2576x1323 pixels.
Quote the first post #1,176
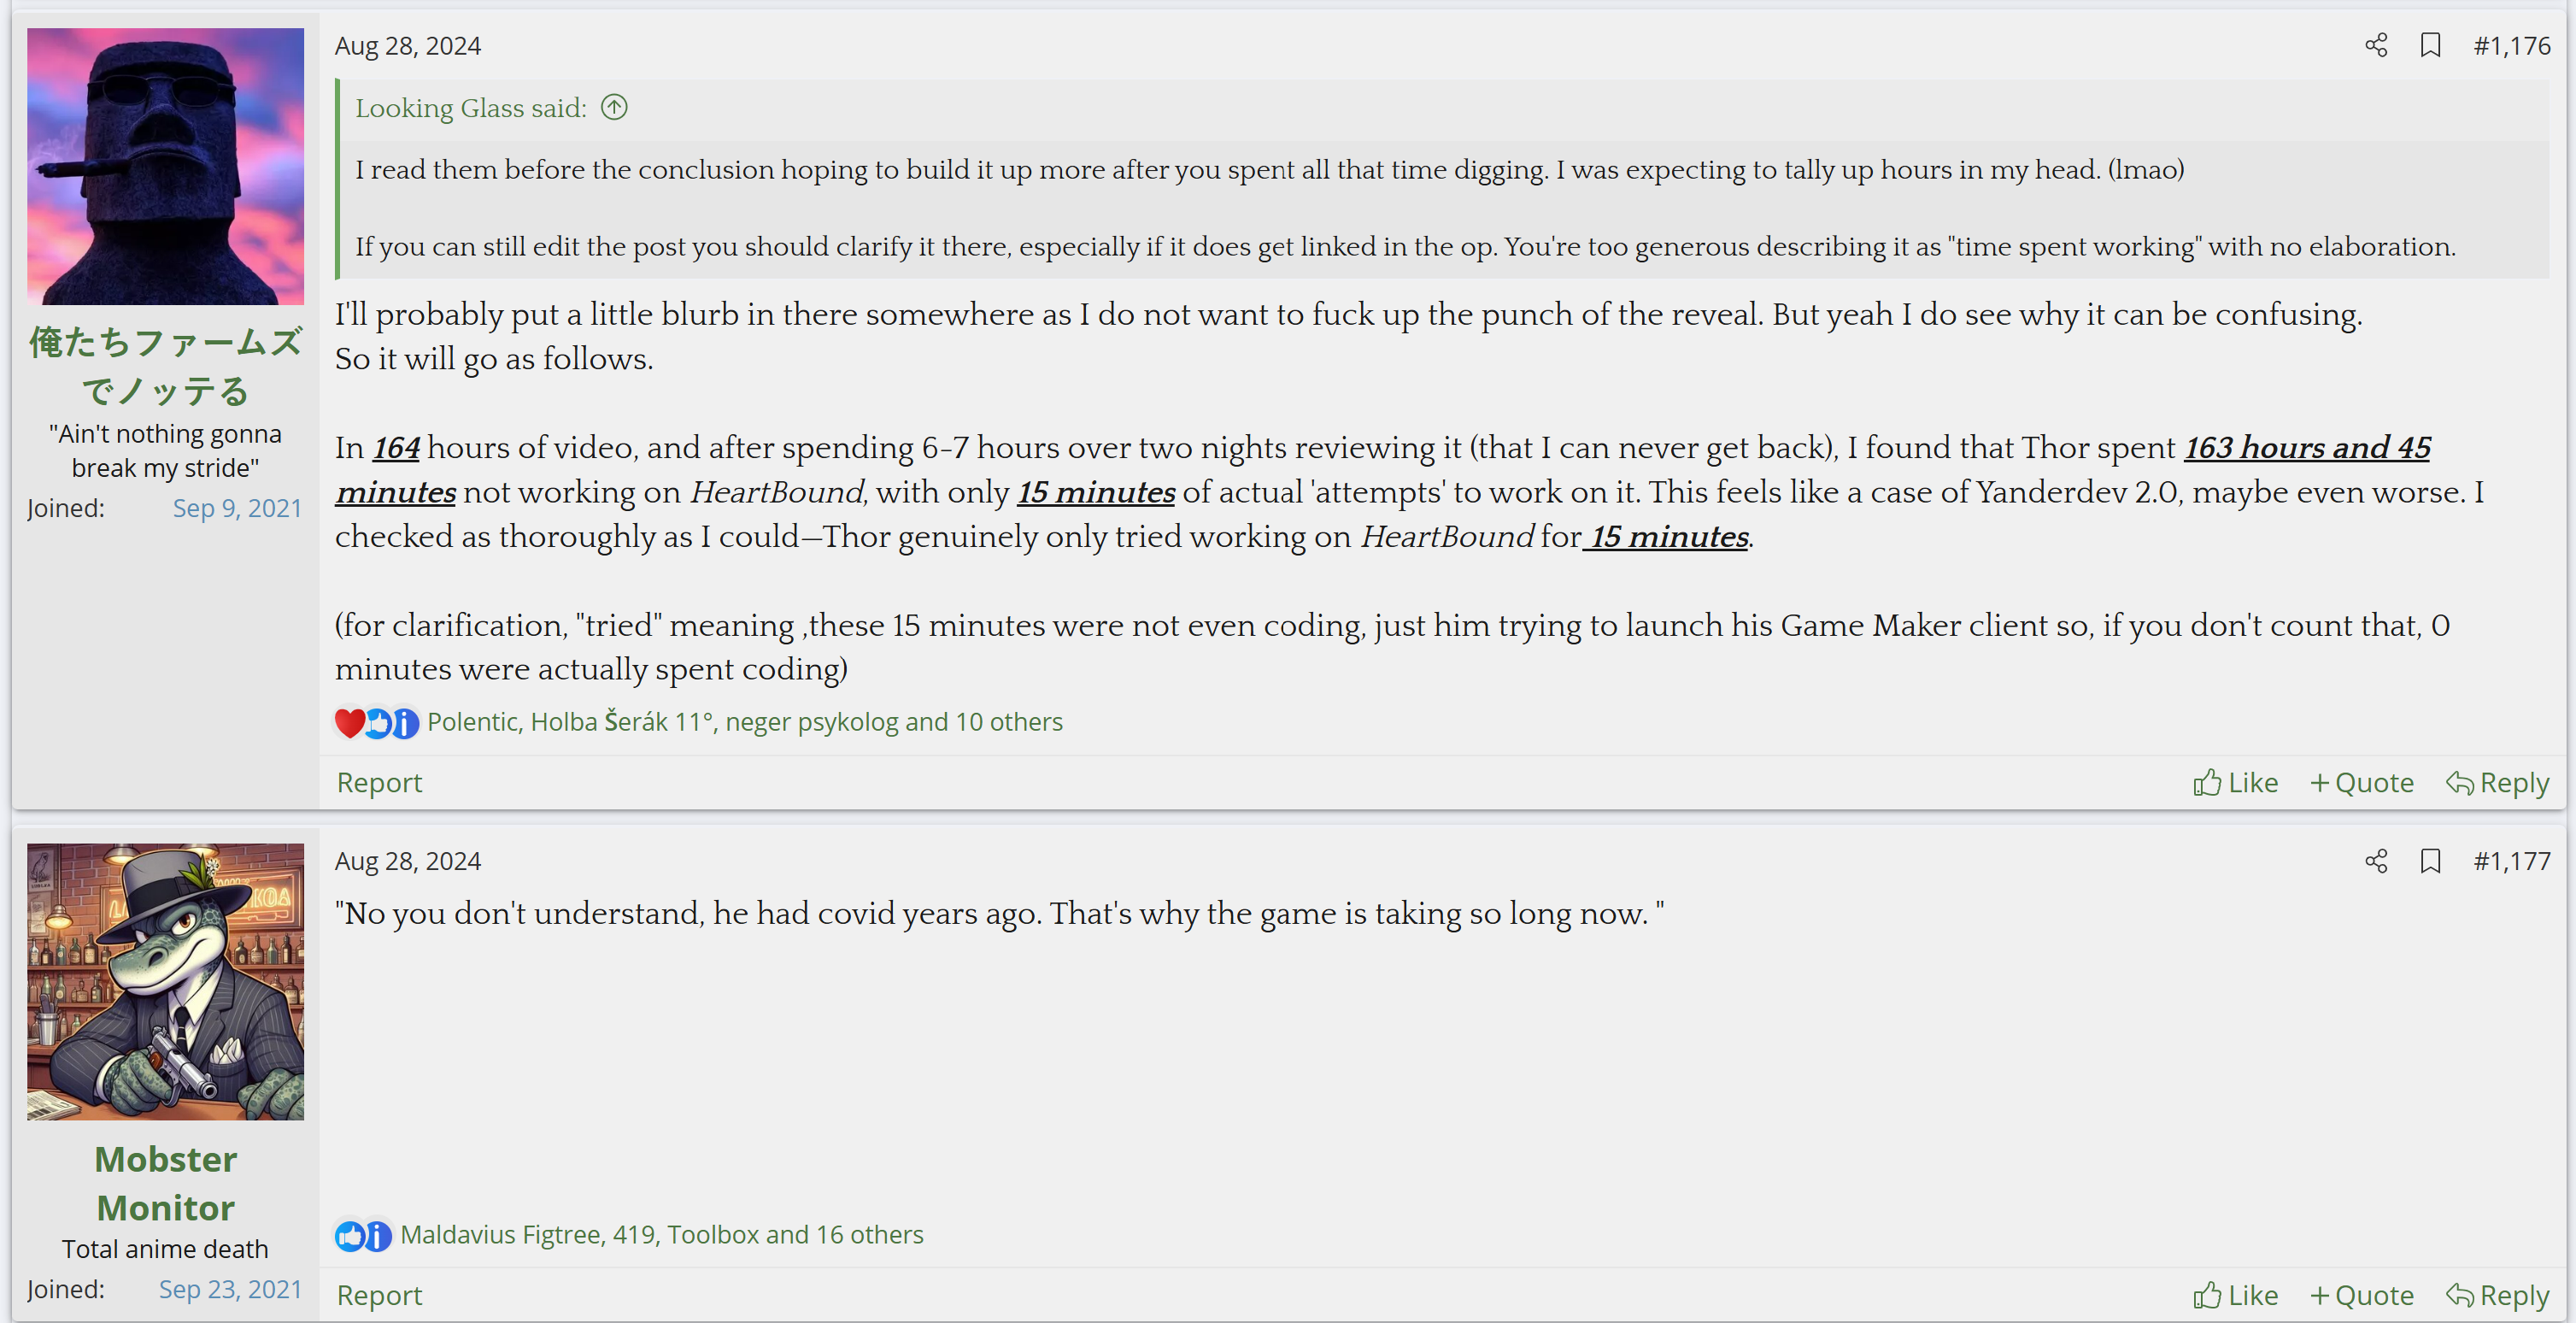[2361, 782]
